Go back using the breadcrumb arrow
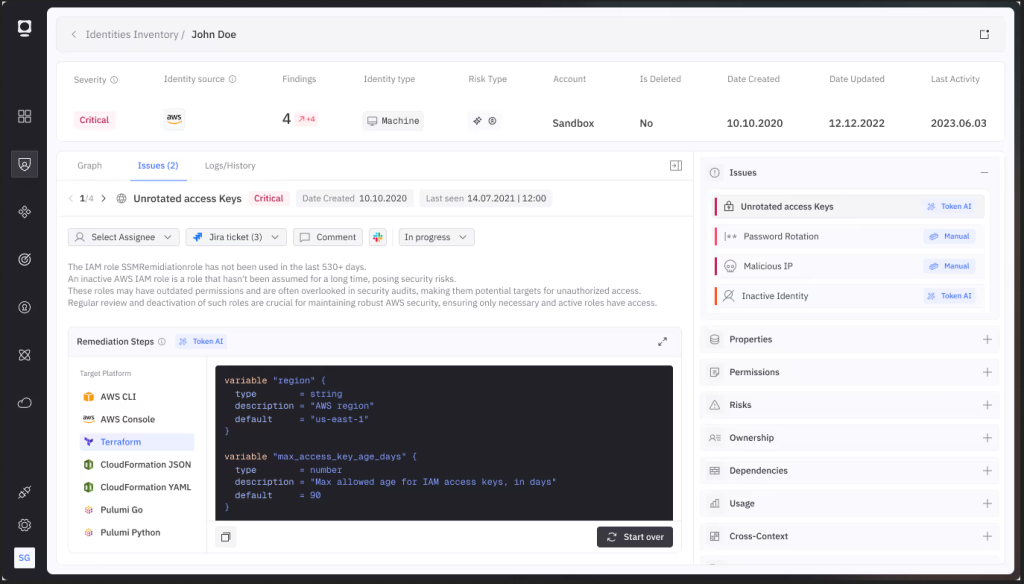1024x584 pixels. (x=73, y=34)
